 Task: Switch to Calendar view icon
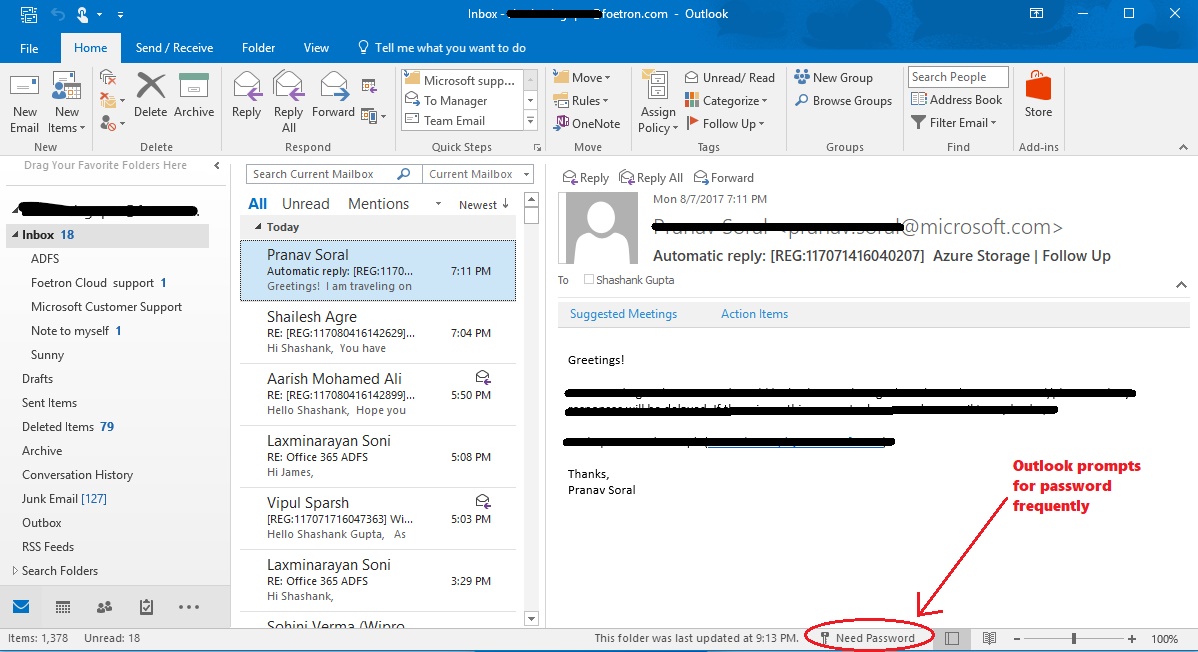coord(63,607)
